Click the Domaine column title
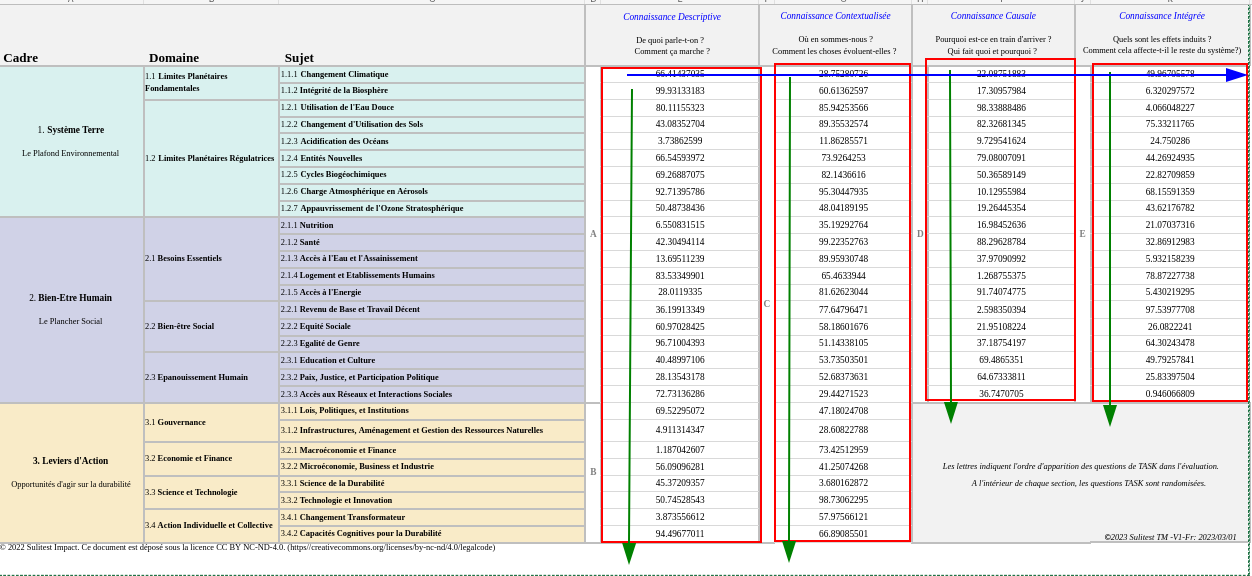The width and height of the screenshot is (1252, 576). tap(173, 57)
